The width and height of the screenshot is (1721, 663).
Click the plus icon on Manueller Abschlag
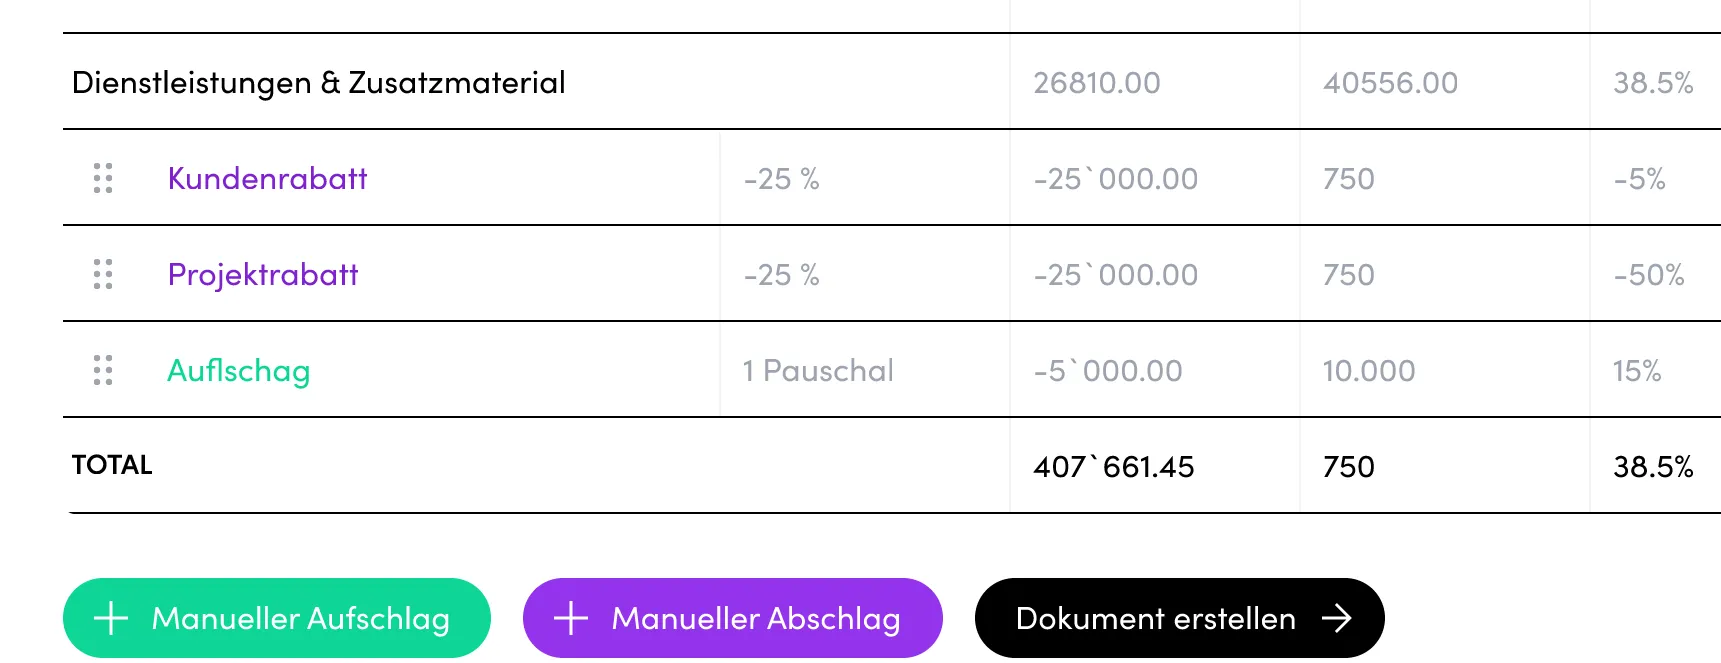click(x=570, y=617)
